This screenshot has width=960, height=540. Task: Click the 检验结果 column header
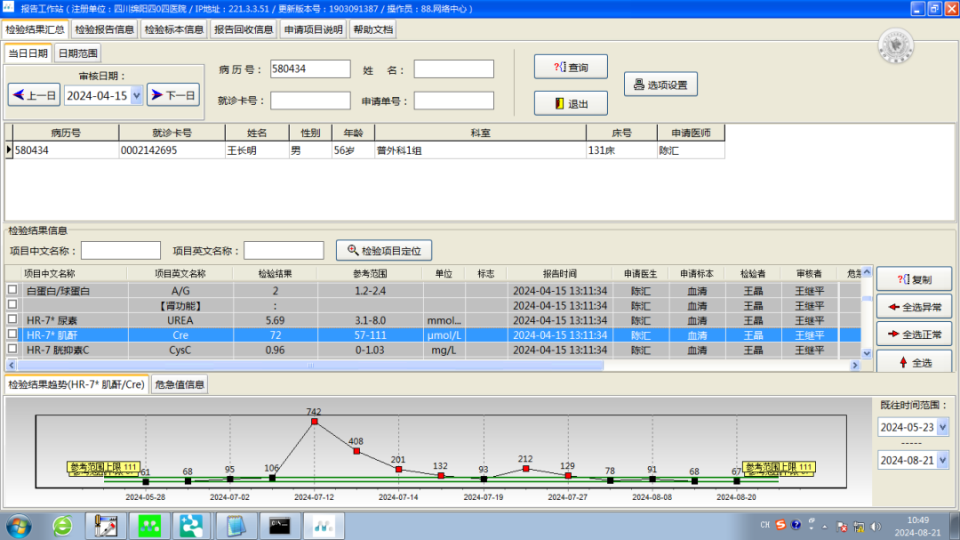(x=275, y=274)
